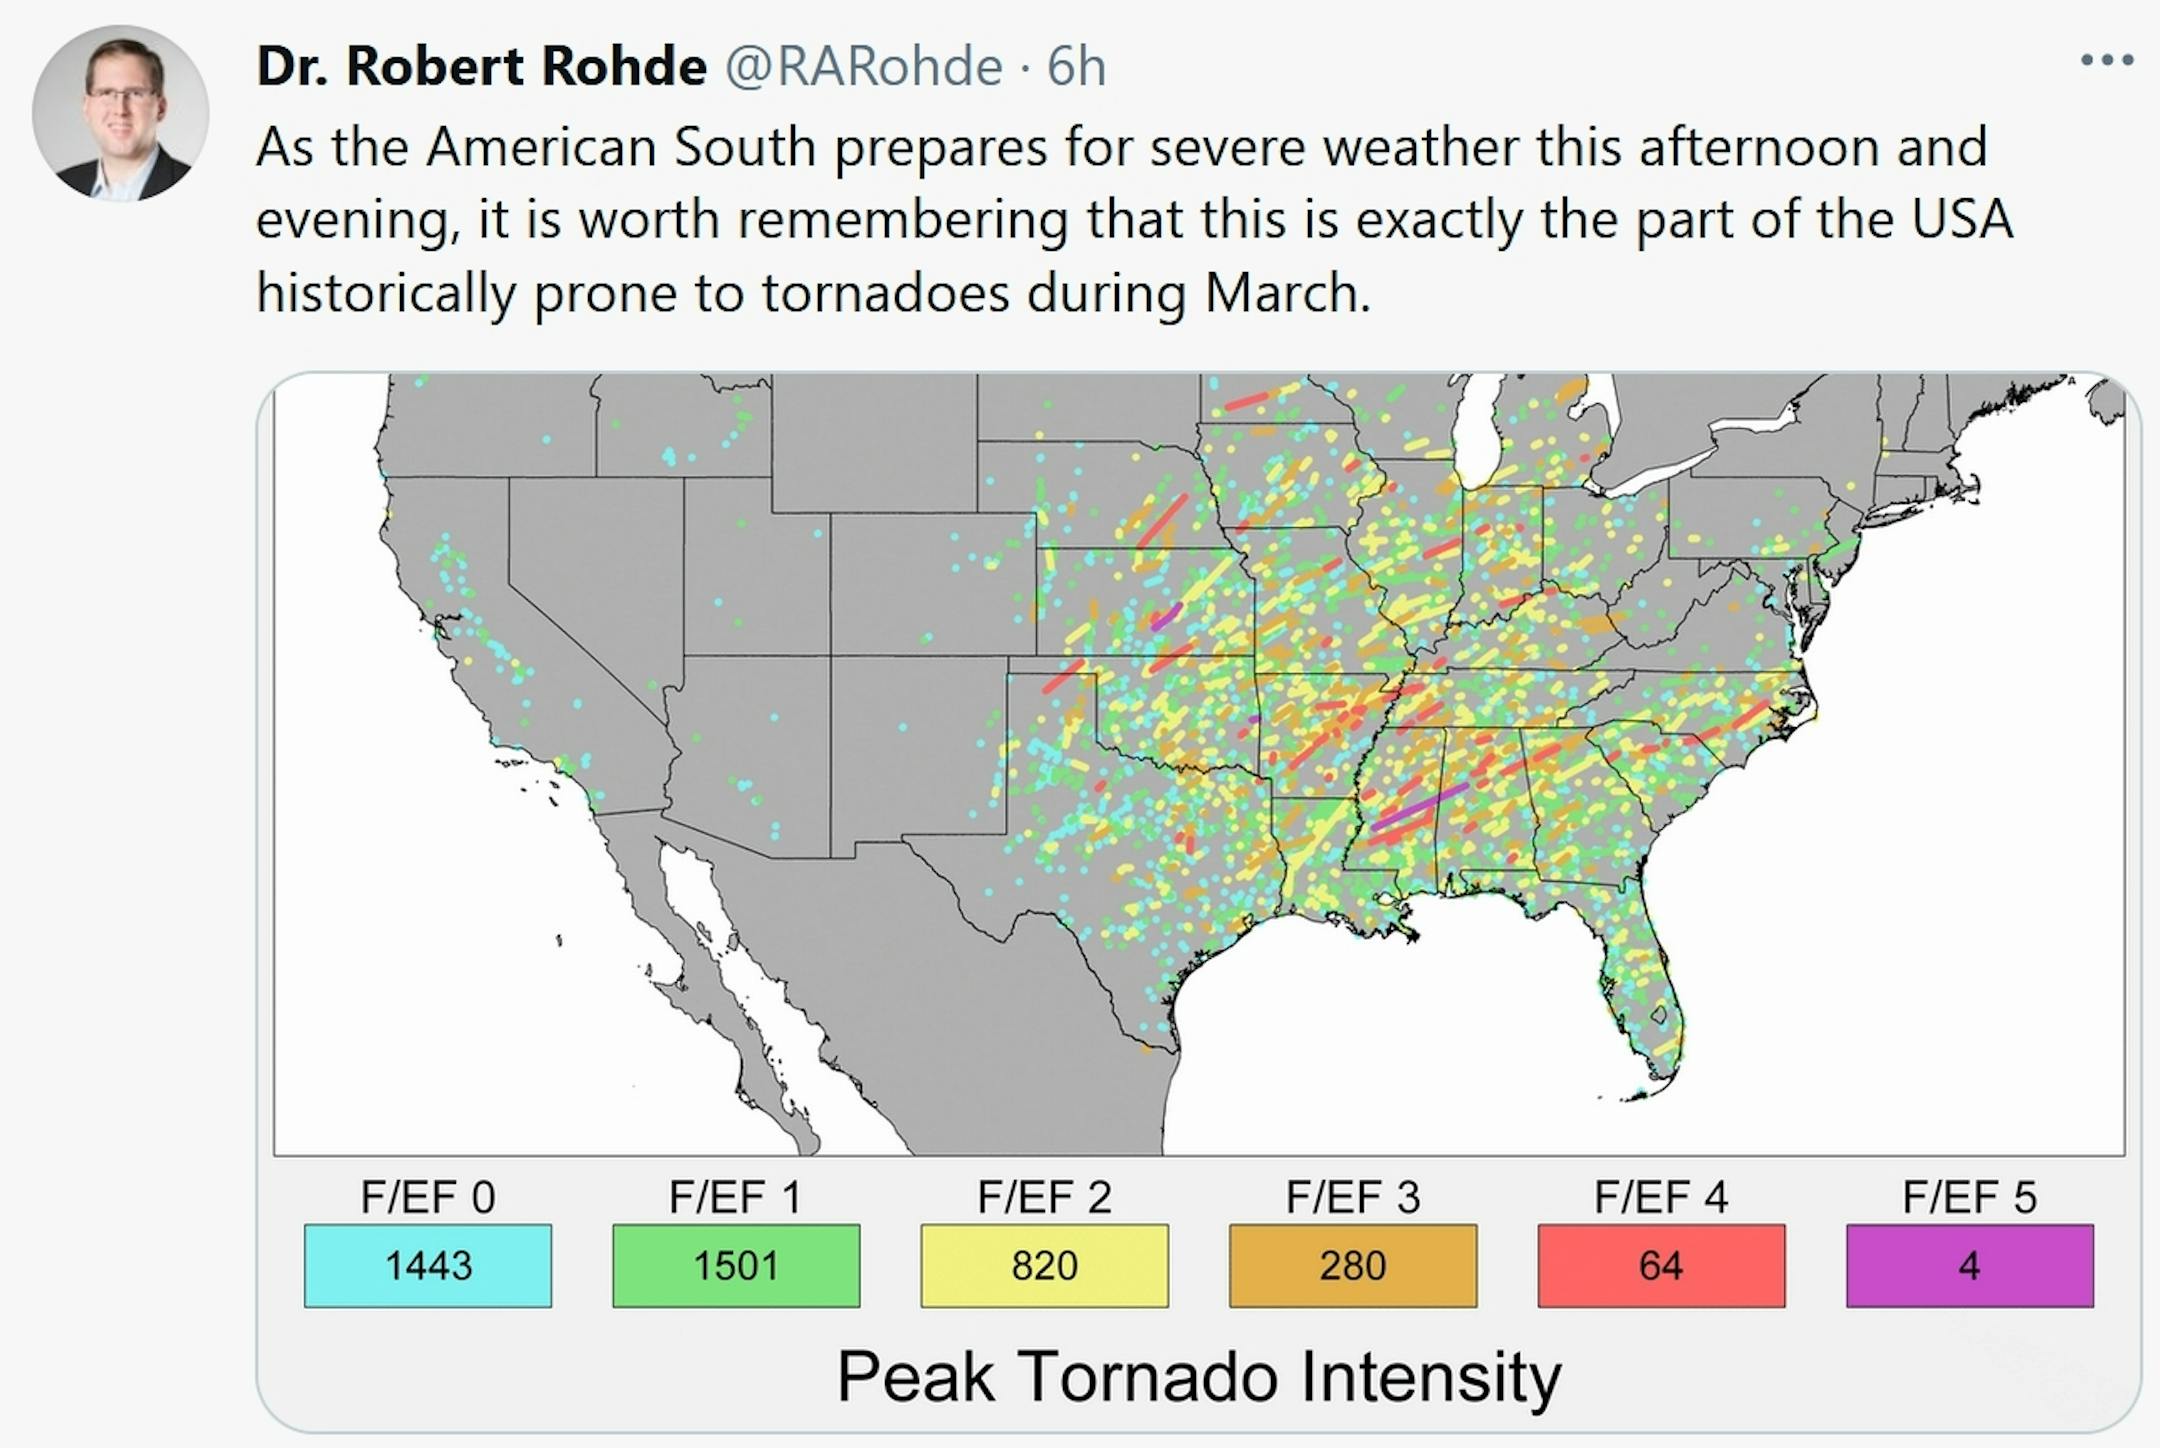Open Dr. Robert Rohde display name link
The image size is (2160, 1448).
481,67
